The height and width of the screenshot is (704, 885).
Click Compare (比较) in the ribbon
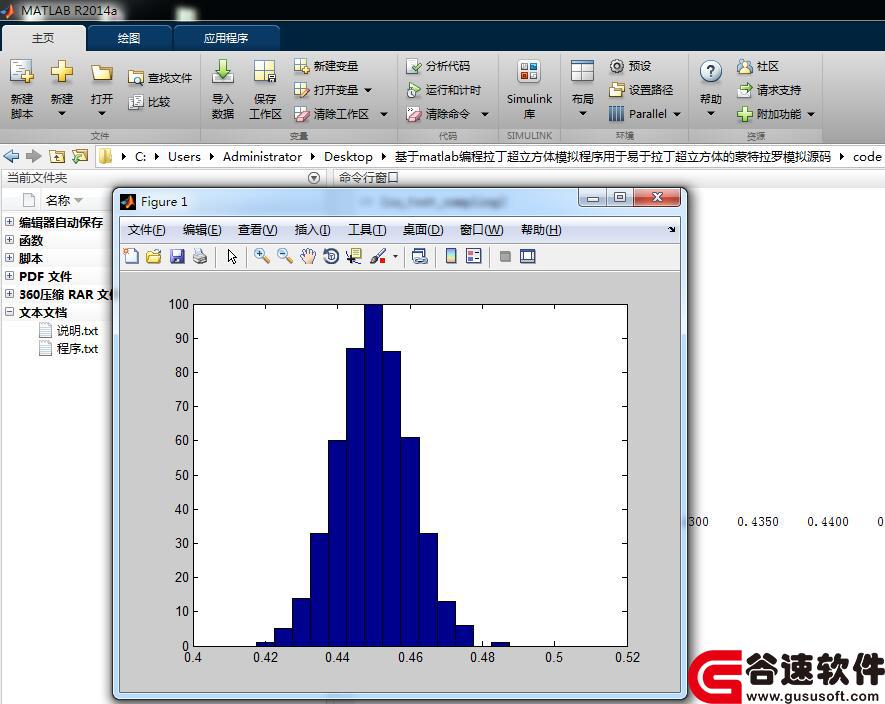pyautogui.click(x=149, y=102)
